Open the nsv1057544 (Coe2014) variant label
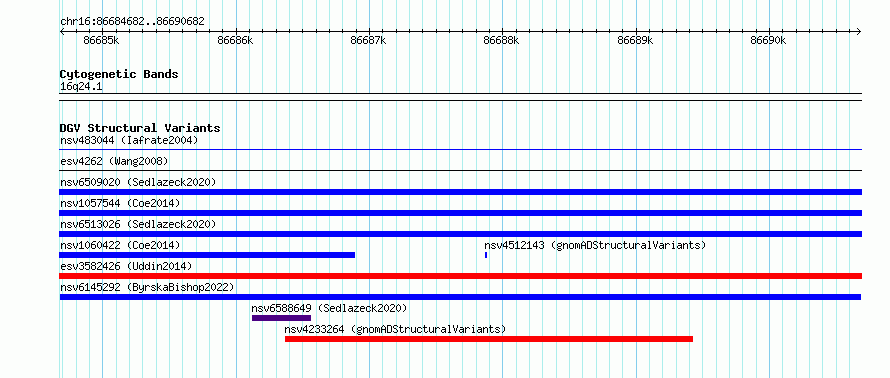The height and width of the screenshot is (378, 890). (120, 203)
